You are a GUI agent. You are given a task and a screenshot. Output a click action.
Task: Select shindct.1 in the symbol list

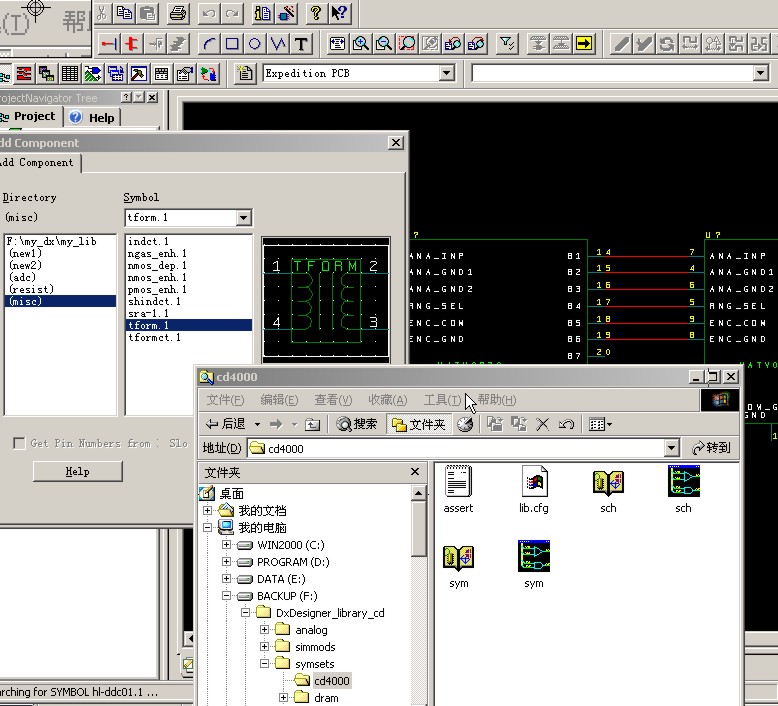click(x=156, y=301)
